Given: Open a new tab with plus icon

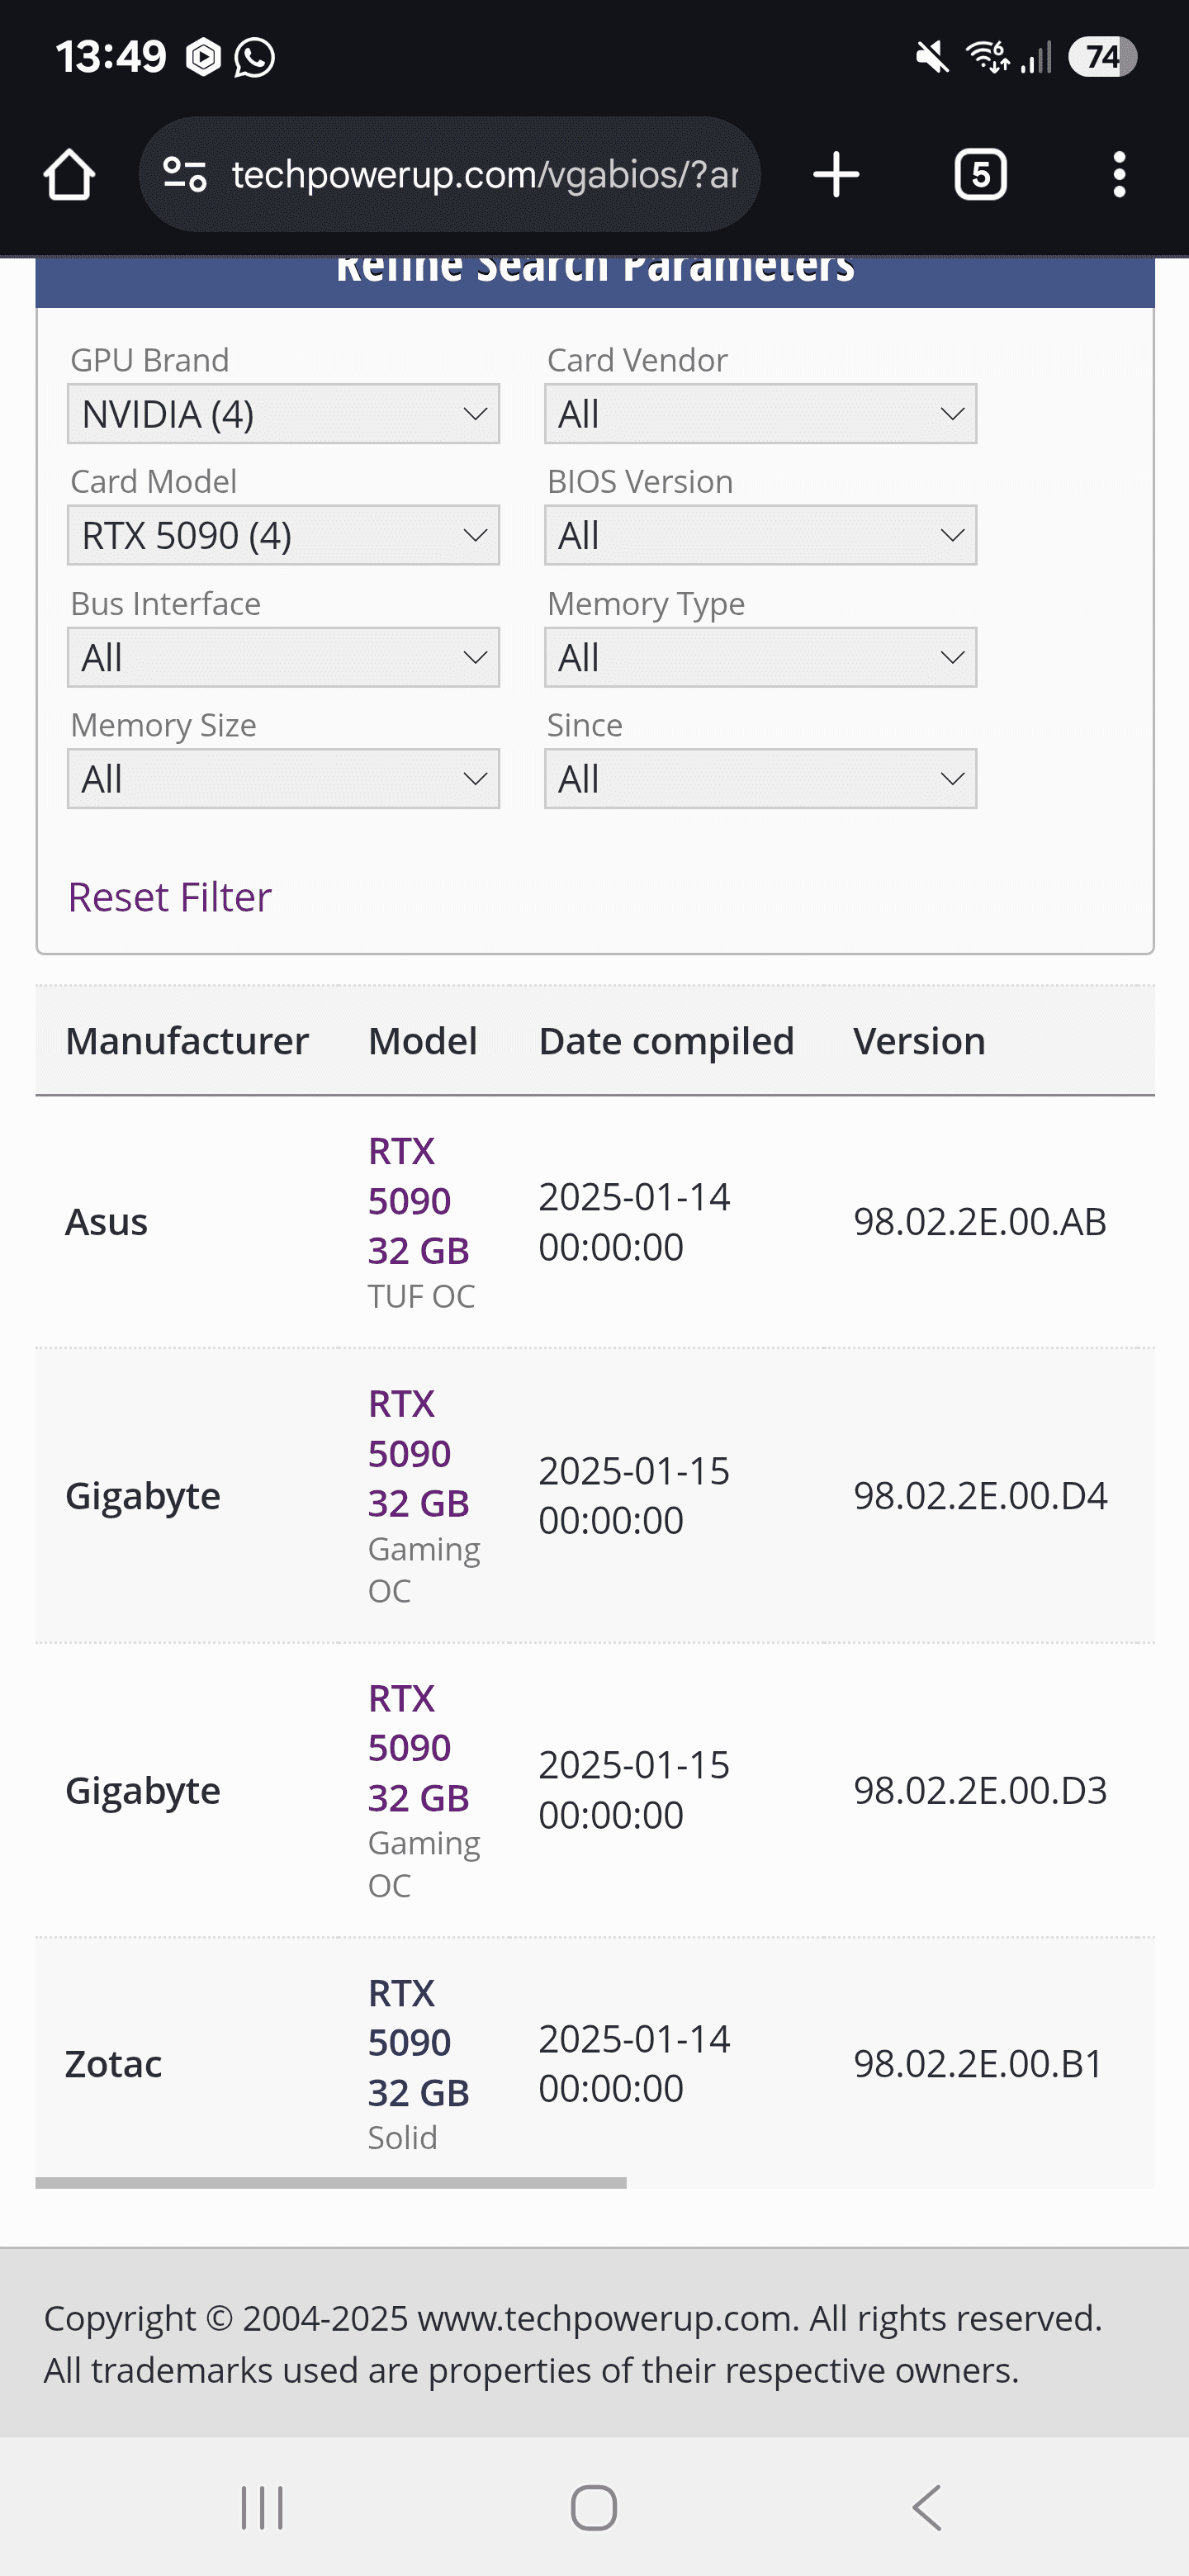Looking at the screenshot, I should [836, 175].
